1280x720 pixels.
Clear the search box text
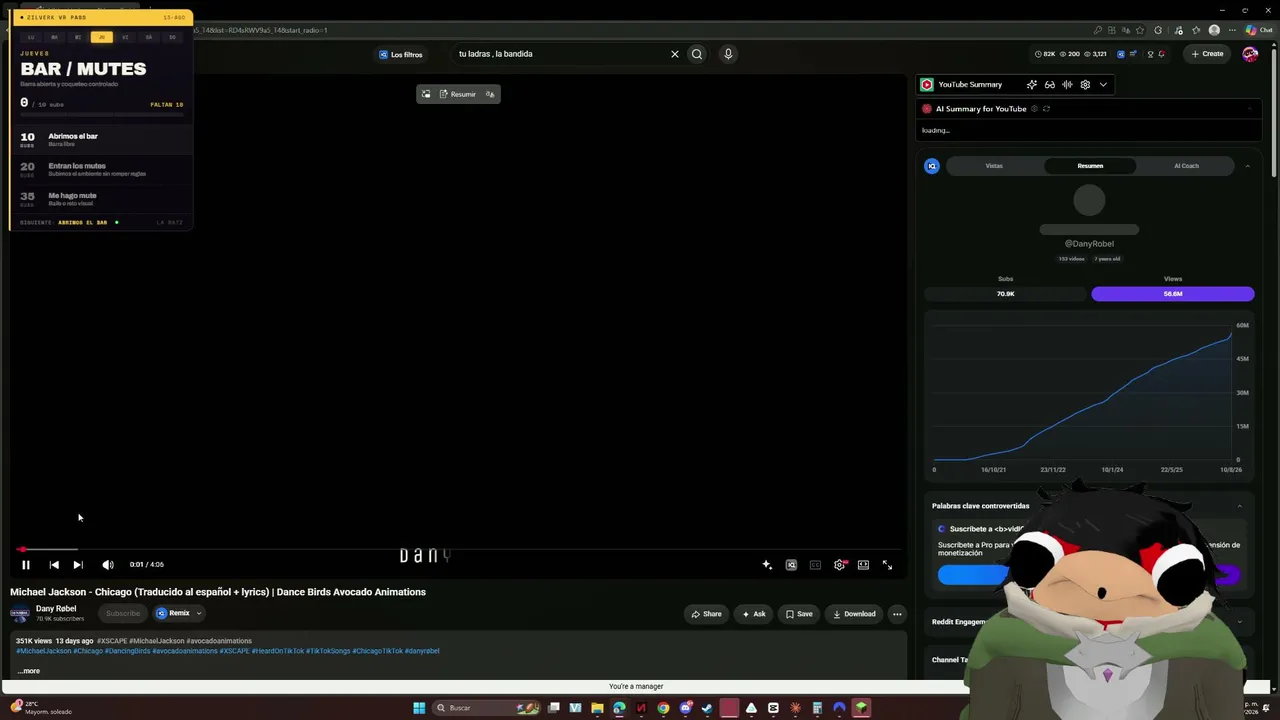pyautogui.click(x=675, y=54)
